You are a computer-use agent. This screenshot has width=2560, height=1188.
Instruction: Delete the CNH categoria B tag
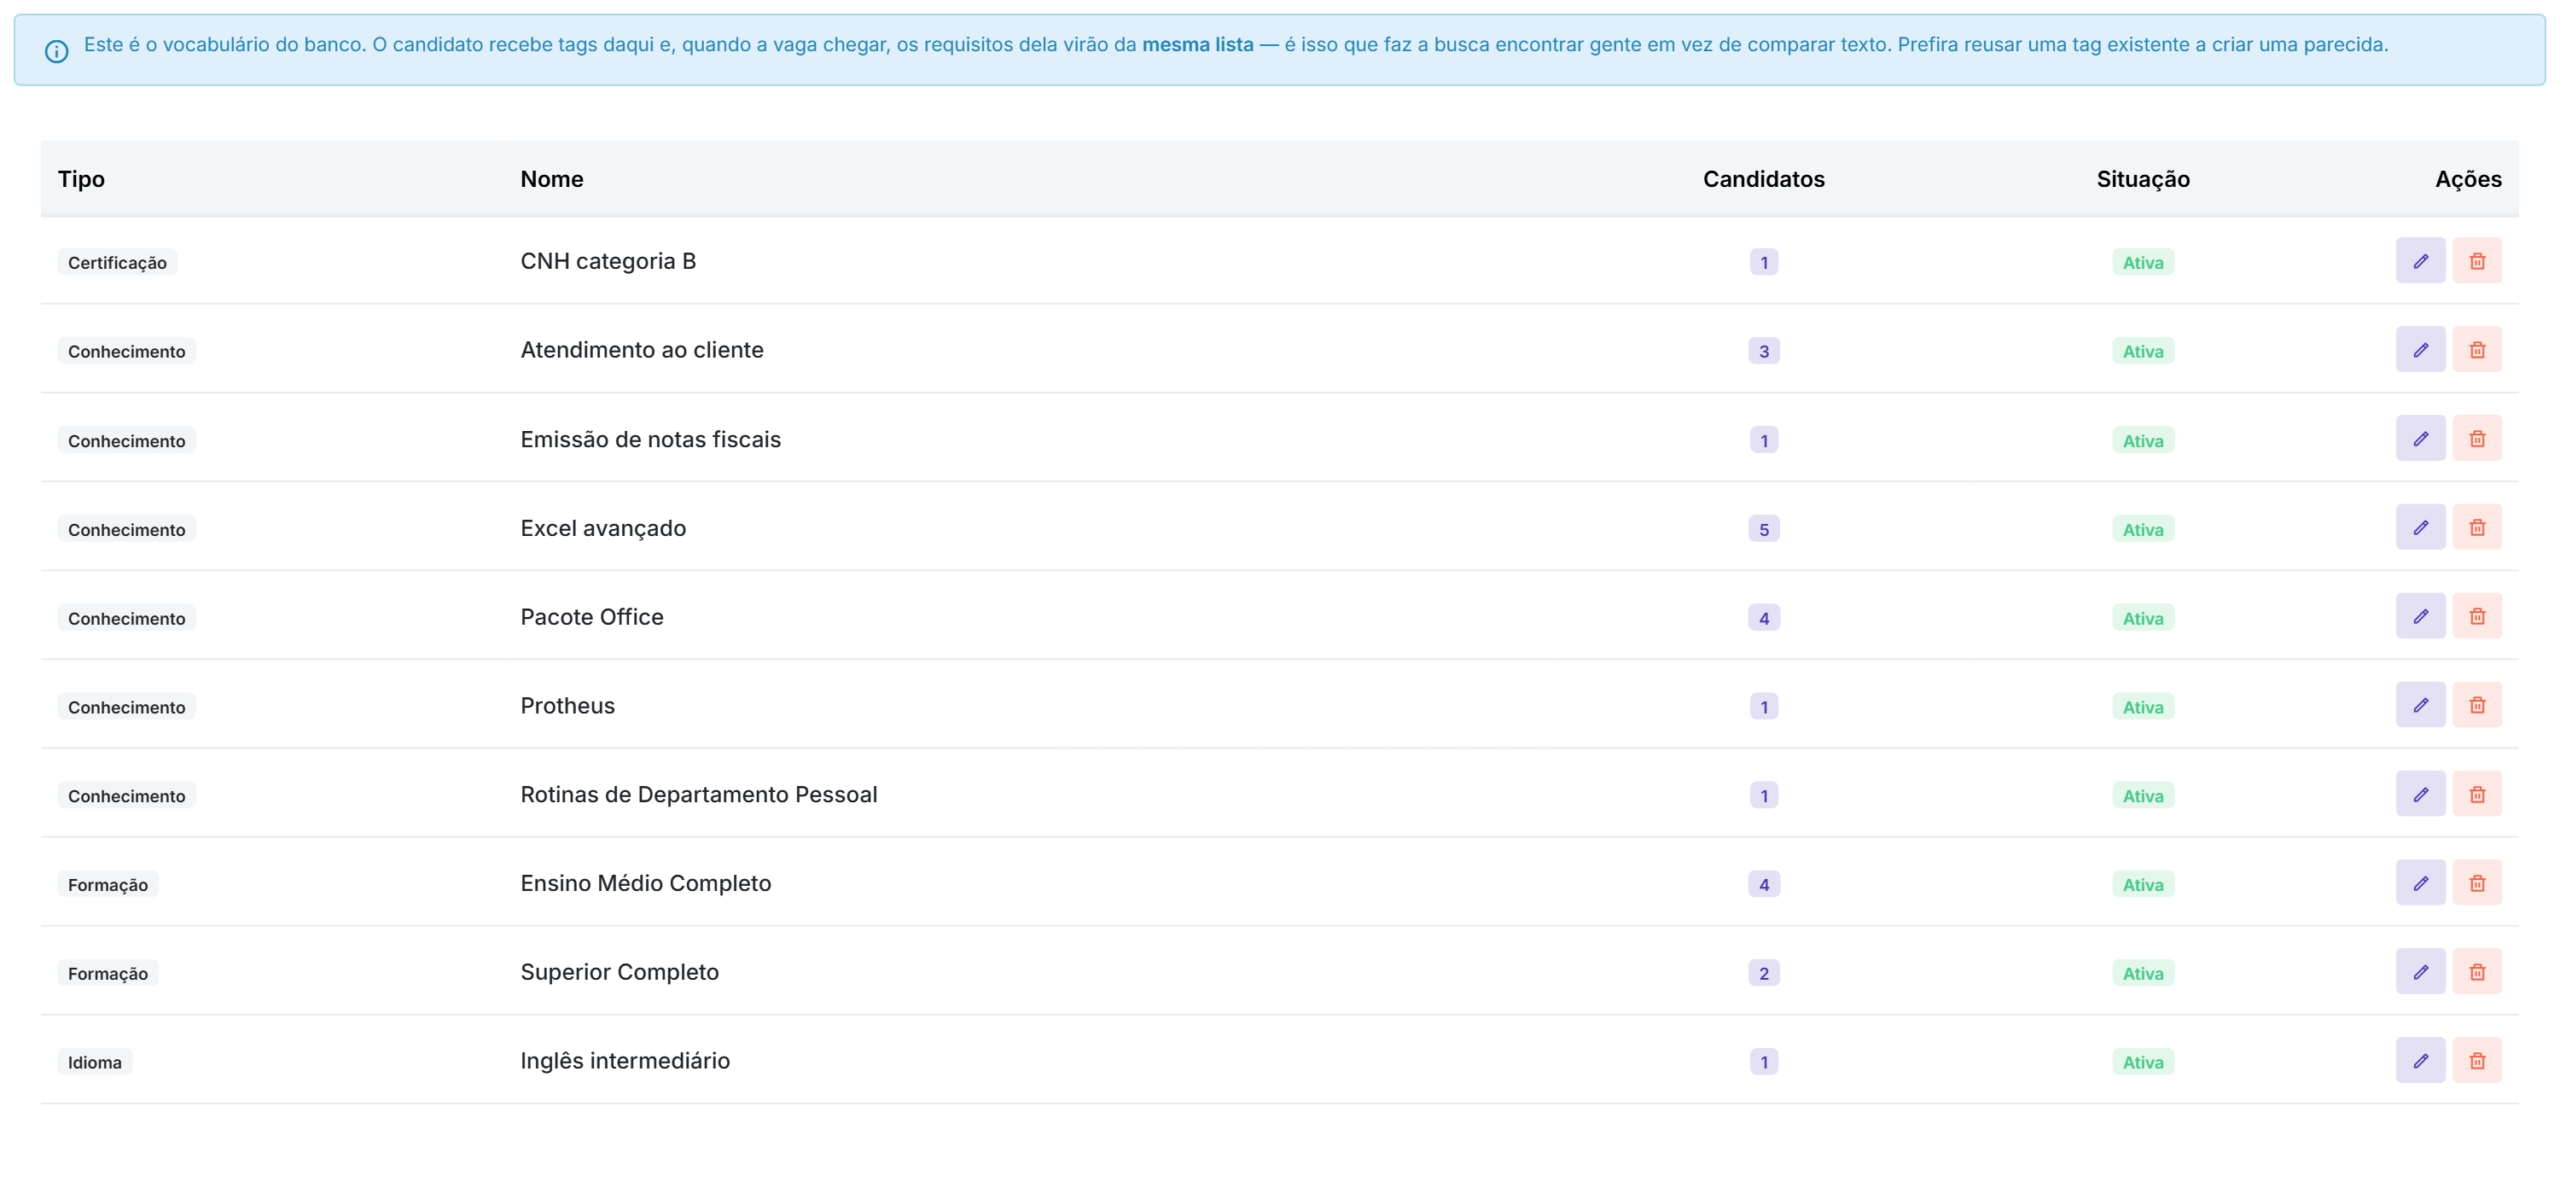(2477, 261)
